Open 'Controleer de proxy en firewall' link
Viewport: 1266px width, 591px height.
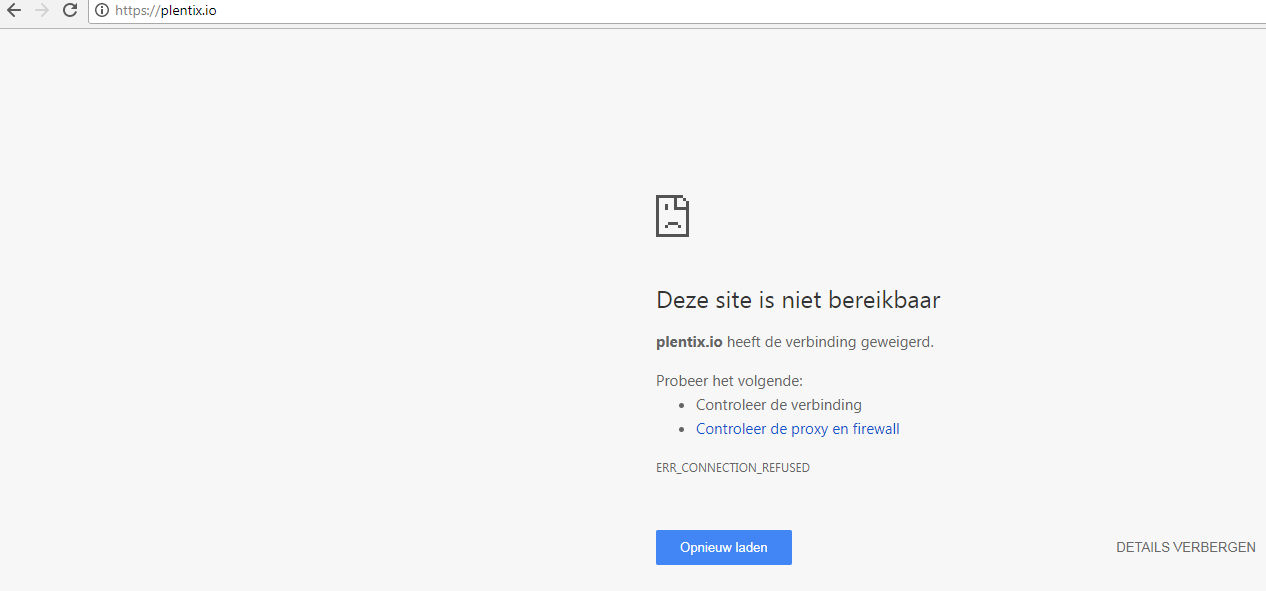(798, 429)
